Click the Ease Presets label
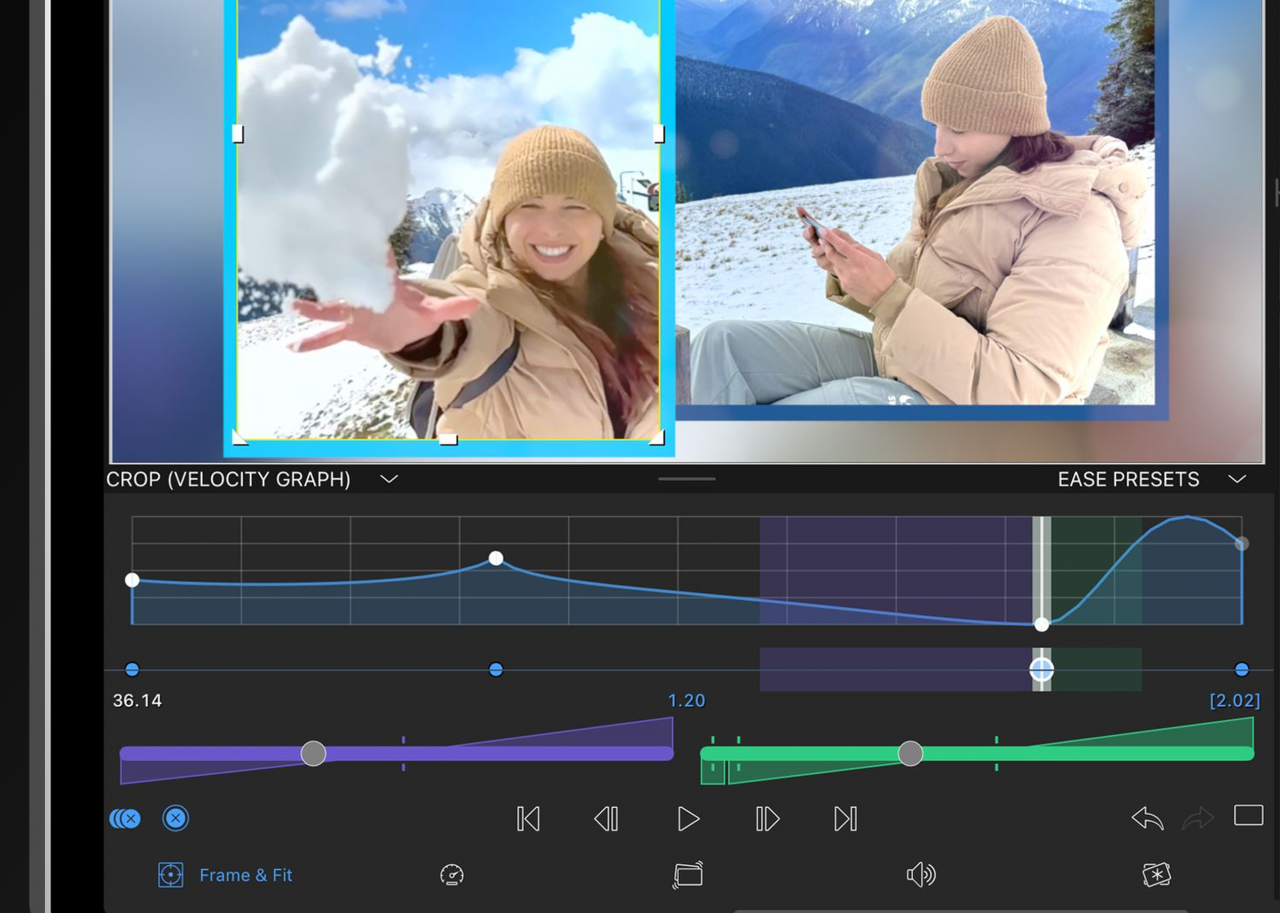Screen dimensions: 1280x913 tap(1128, 479)
